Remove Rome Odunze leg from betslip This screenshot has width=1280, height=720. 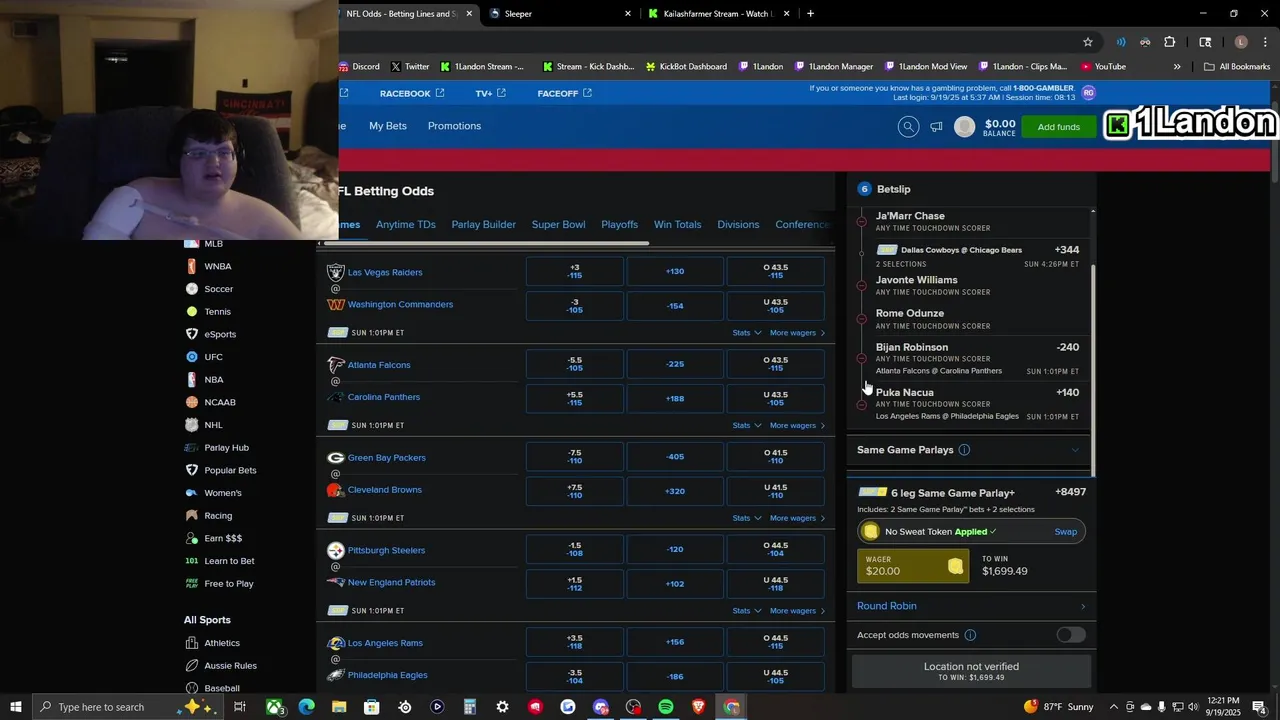862,319
